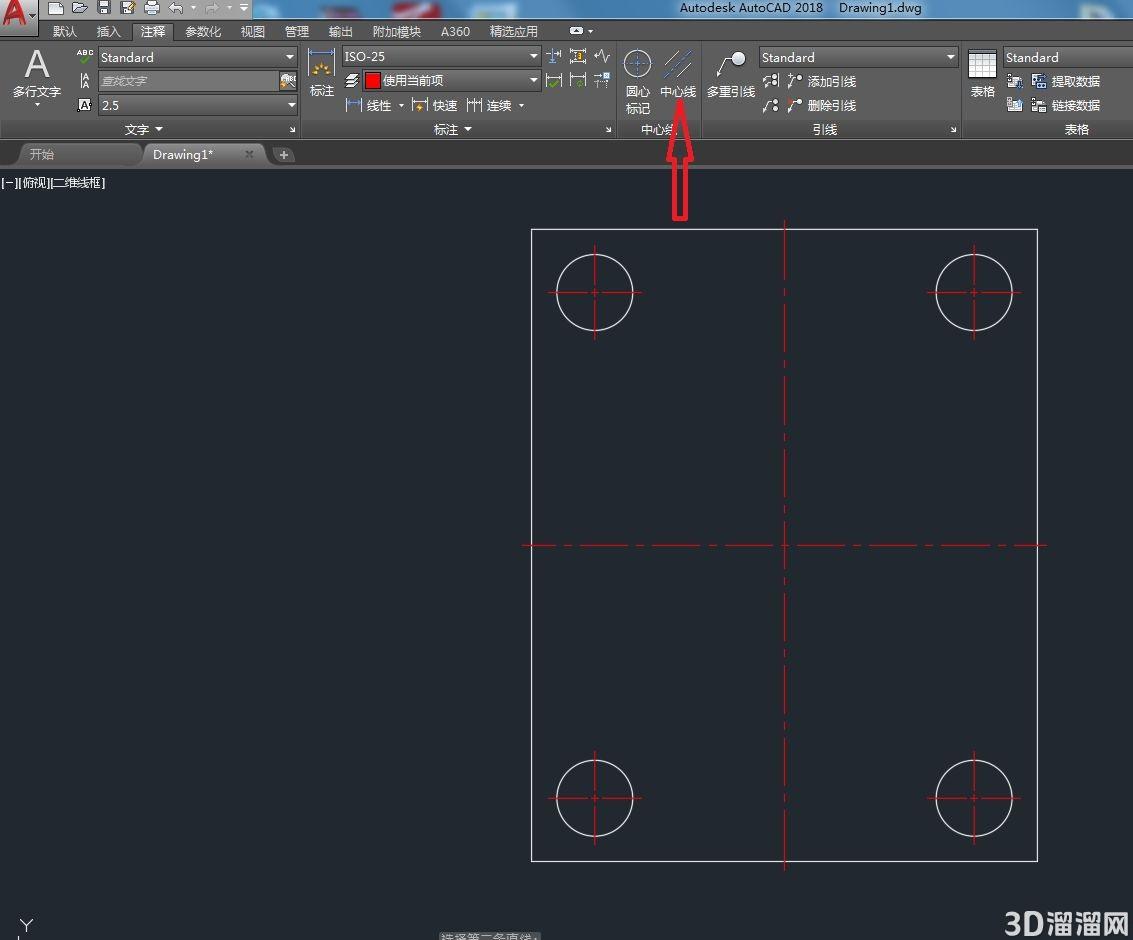1133x940 pixels.
Task: Start the 标注 dimension tool
Action: click(x=322, y=73)
